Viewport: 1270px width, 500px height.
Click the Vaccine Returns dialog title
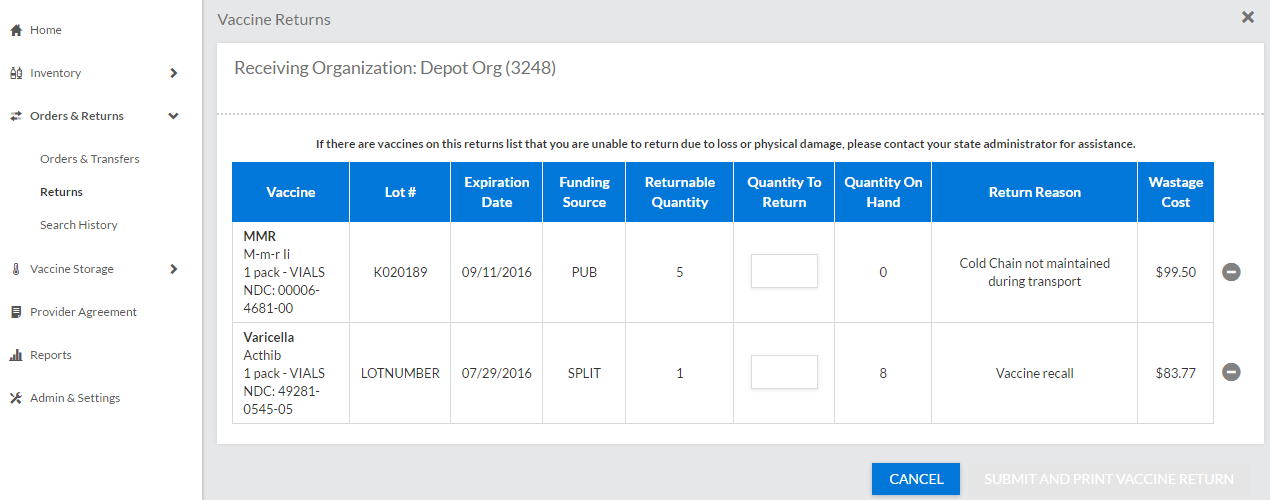click(274, 19)
